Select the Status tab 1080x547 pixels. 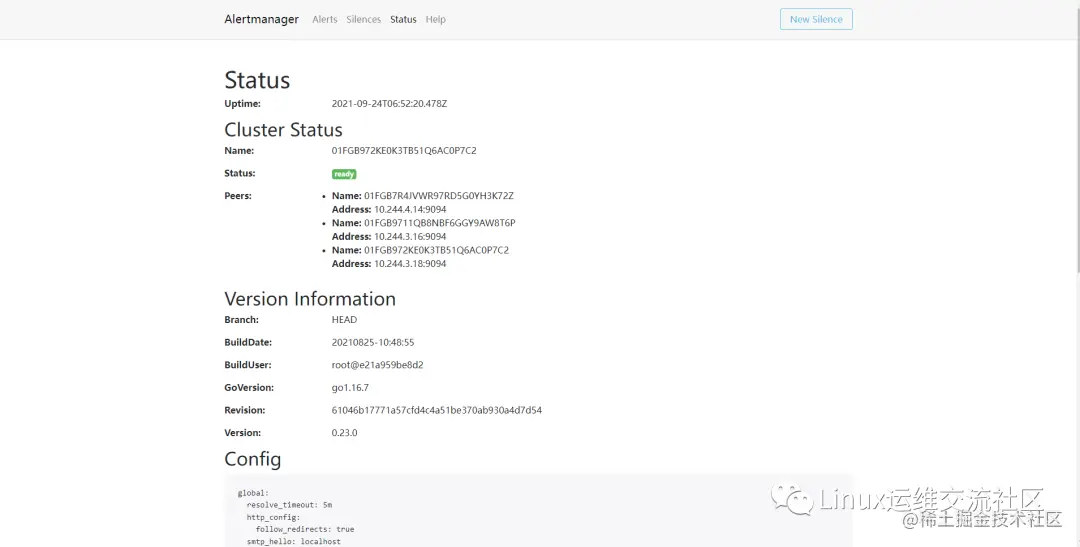[403, 19]
